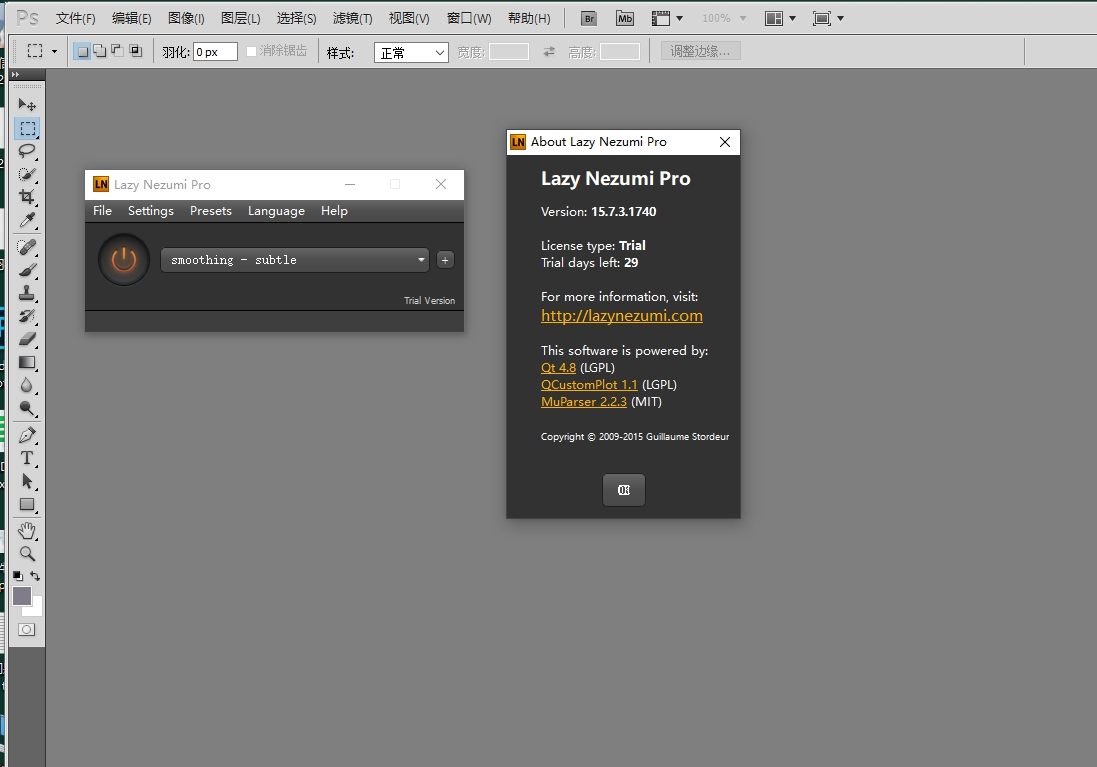Launch Adobe Bridge
The width and height of the screenshot is (1097, 767).
(x=589, y=18)
